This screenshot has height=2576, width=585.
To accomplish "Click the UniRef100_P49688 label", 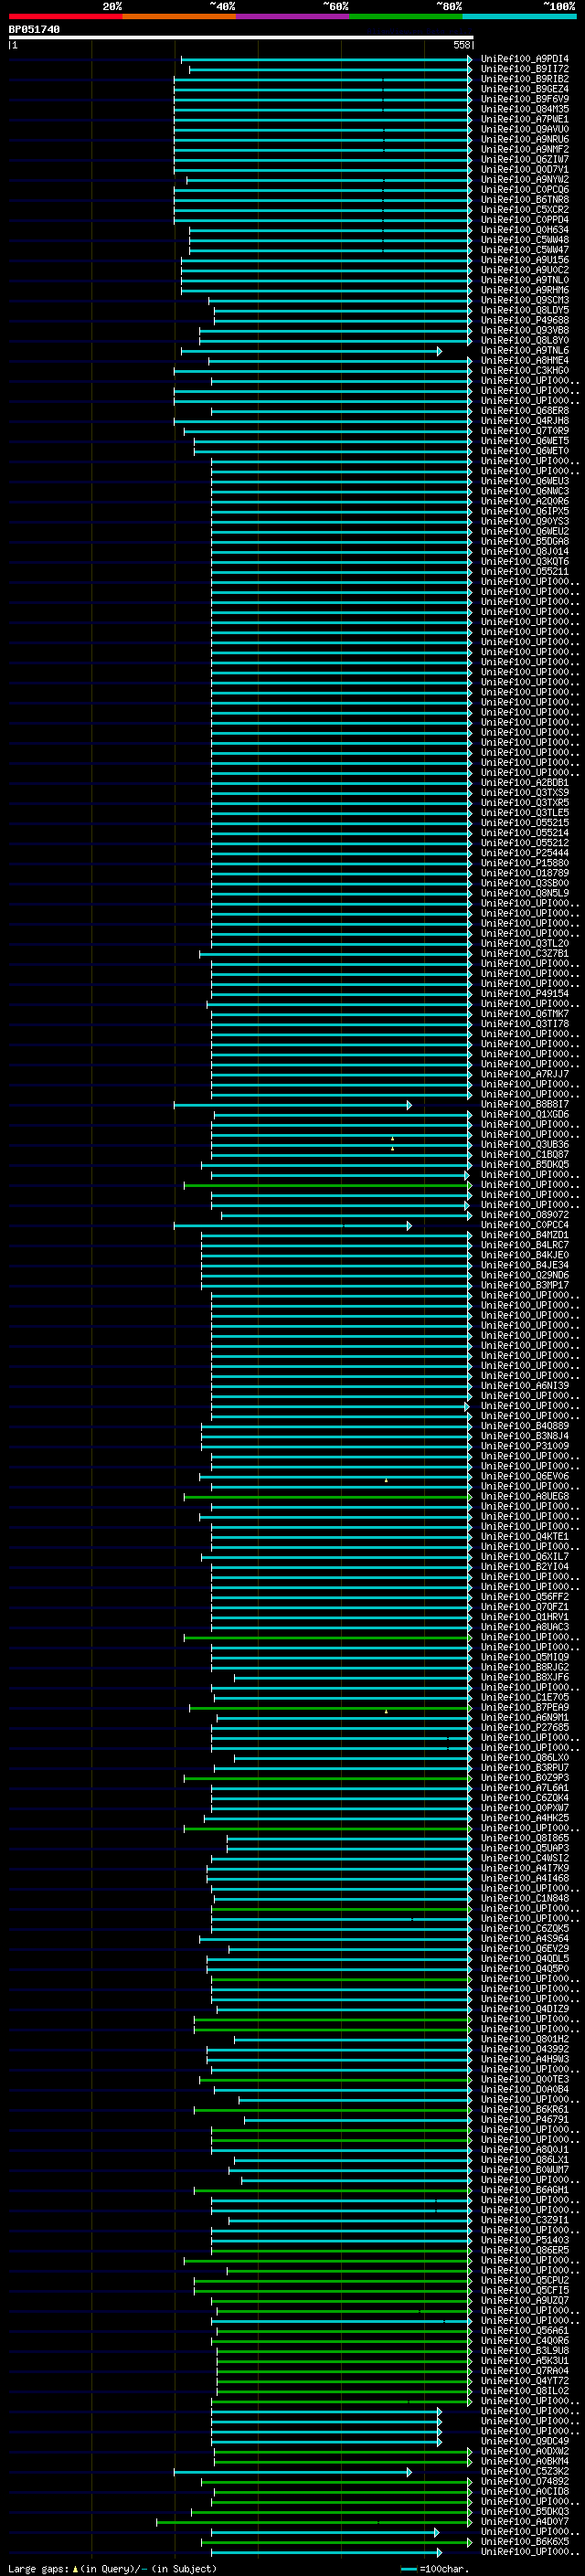I will point(524,320).
